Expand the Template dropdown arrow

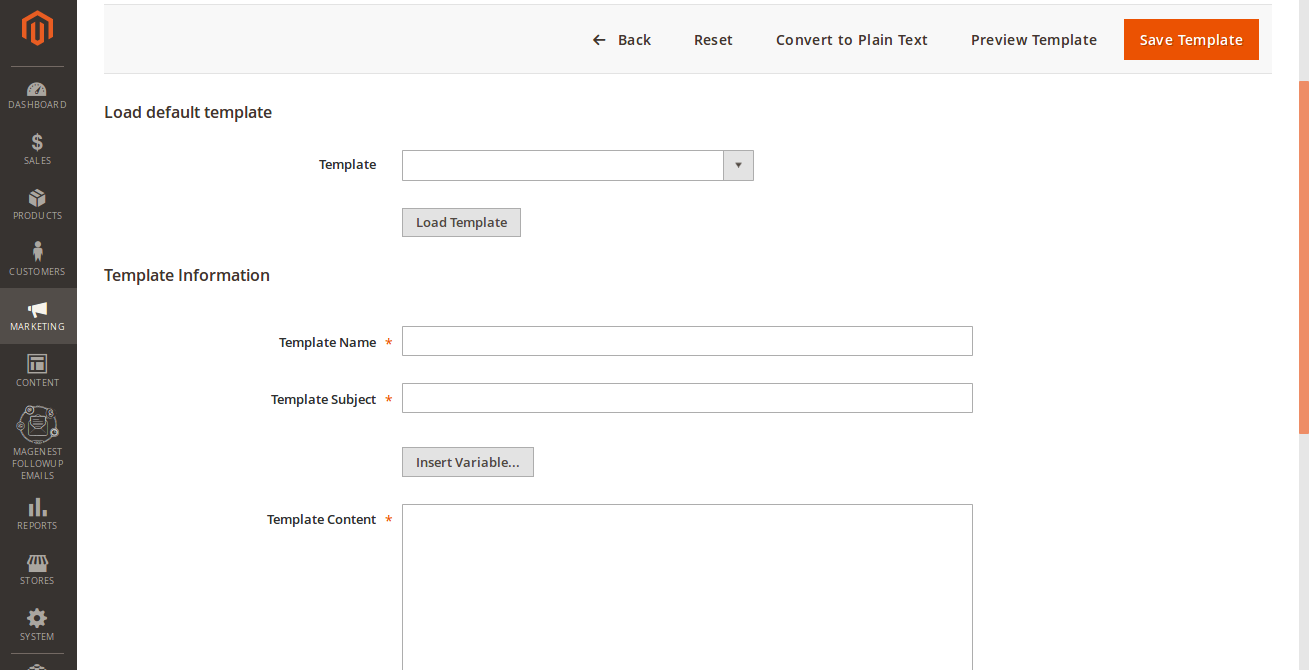[x=738, y=165]
